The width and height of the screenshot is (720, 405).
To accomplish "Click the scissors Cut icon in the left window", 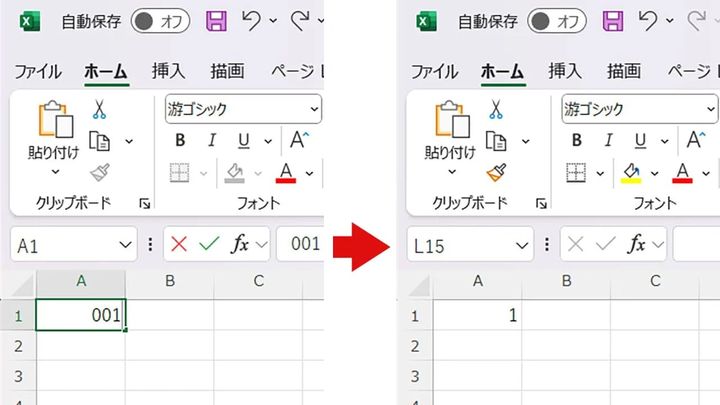I will point(99,109).
